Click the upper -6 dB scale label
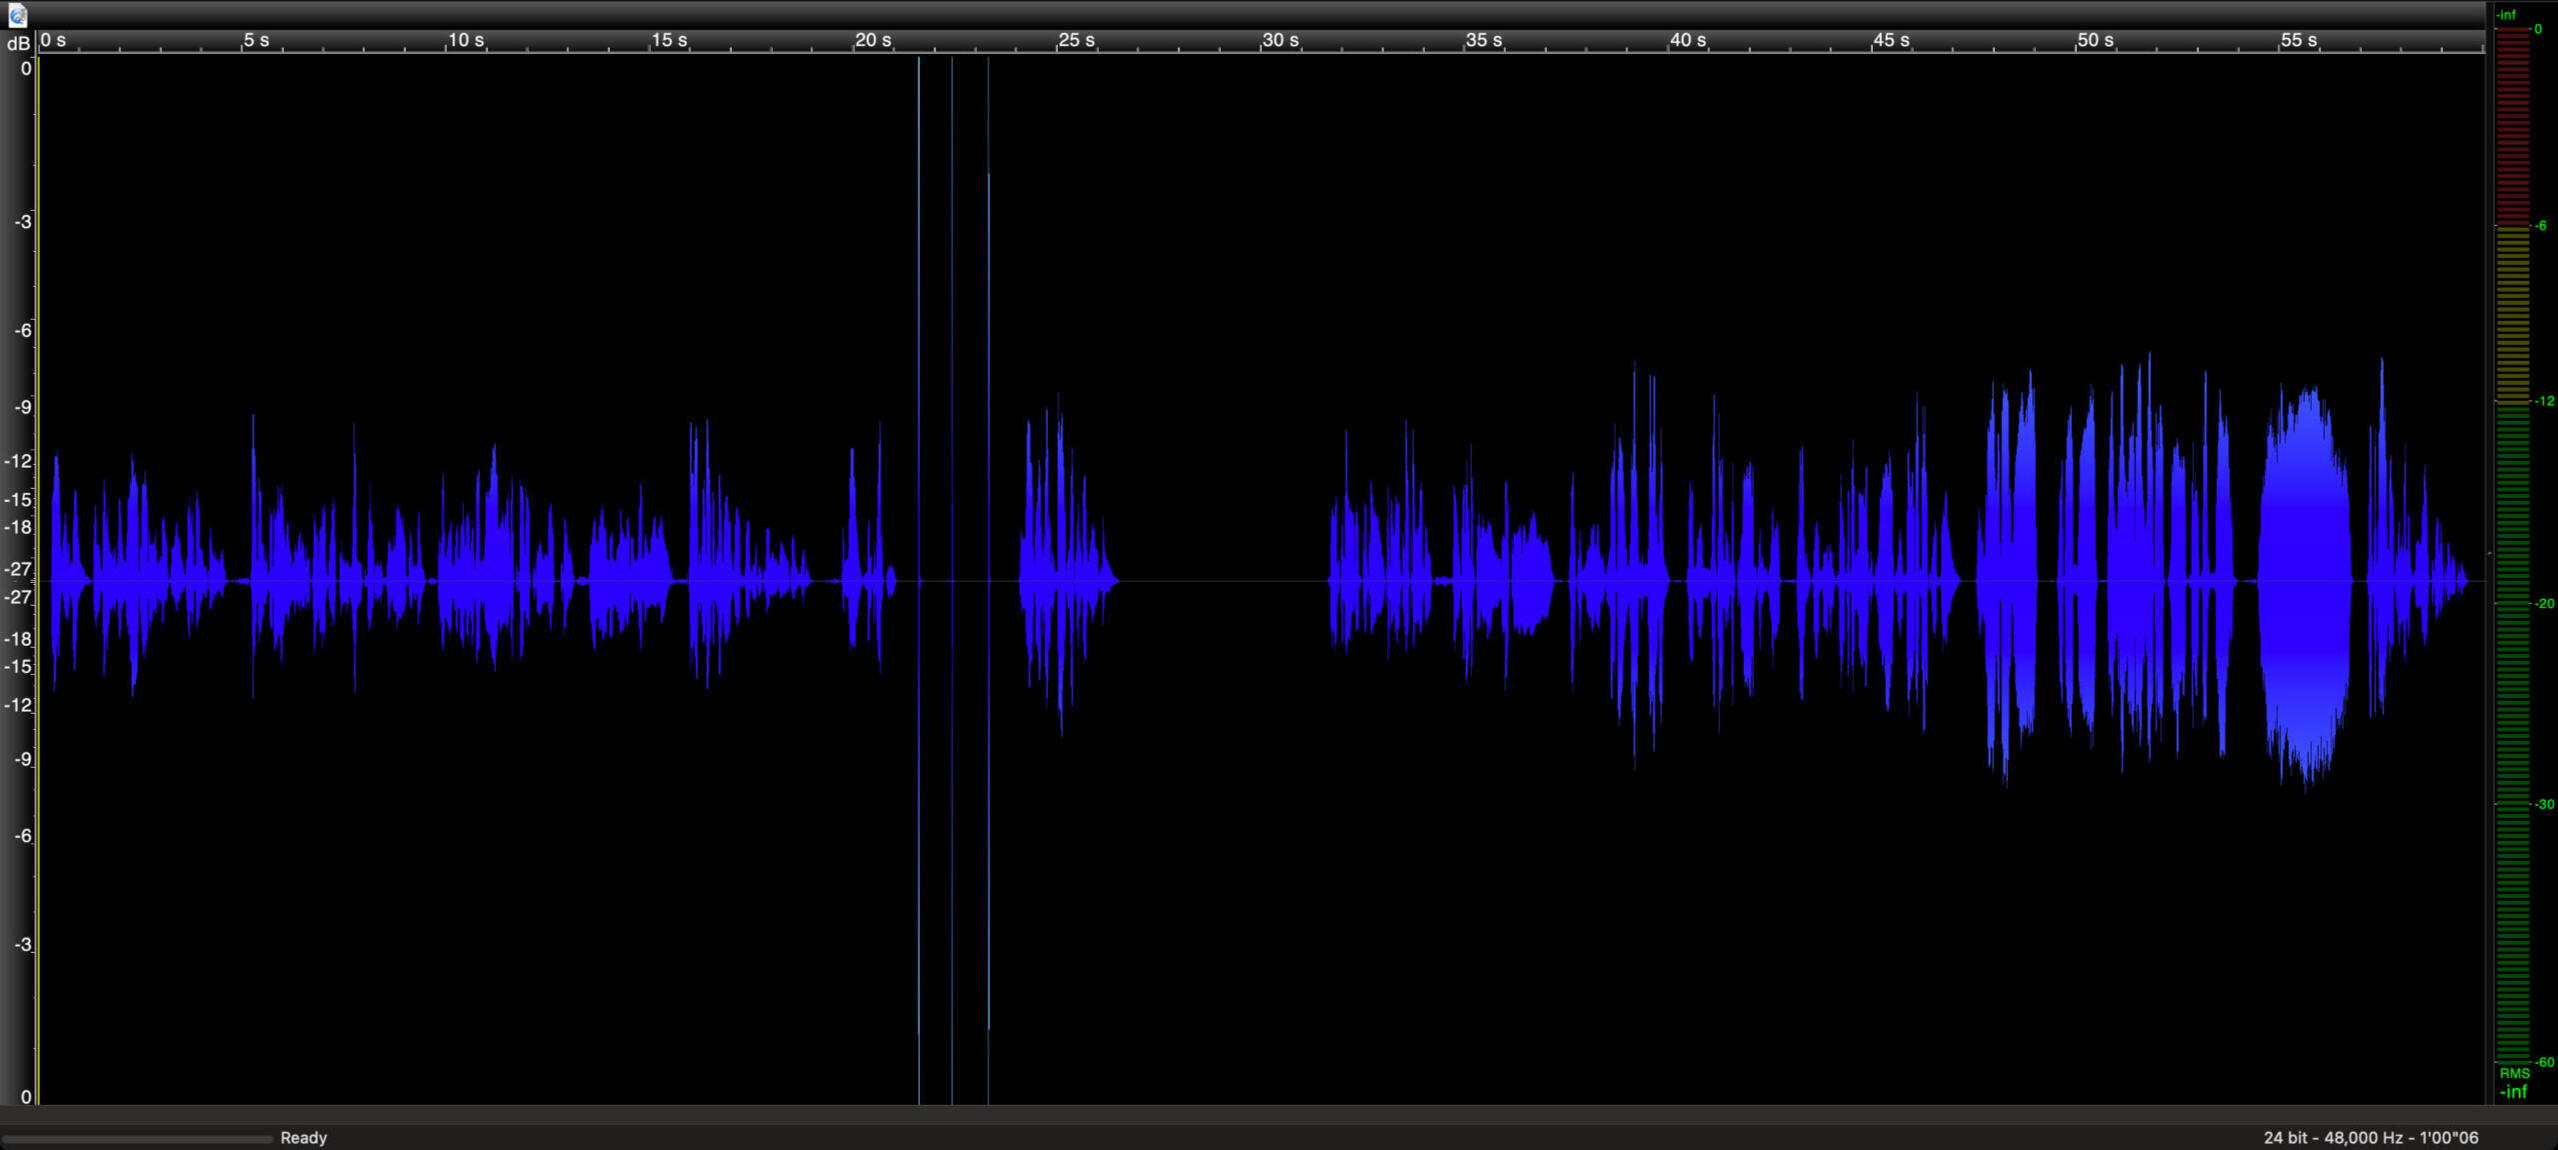This screenshot has width=2558, height=1150. tap(23, 331)
